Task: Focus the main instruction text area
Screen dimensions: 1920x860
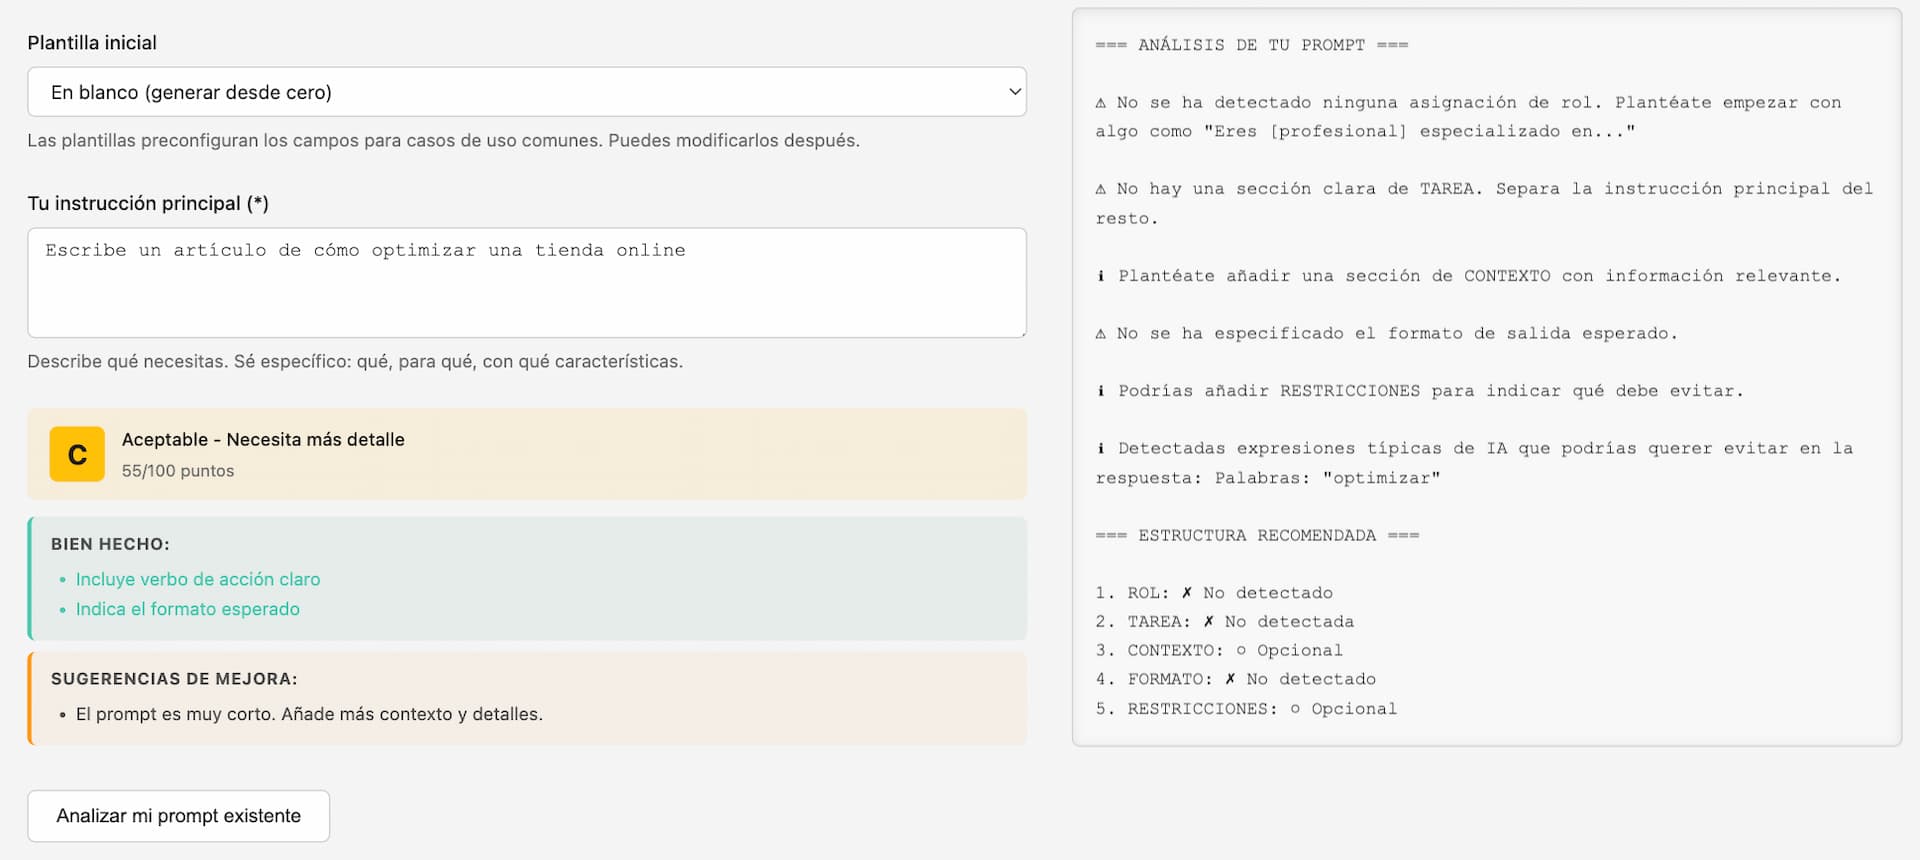Action: 526,283
